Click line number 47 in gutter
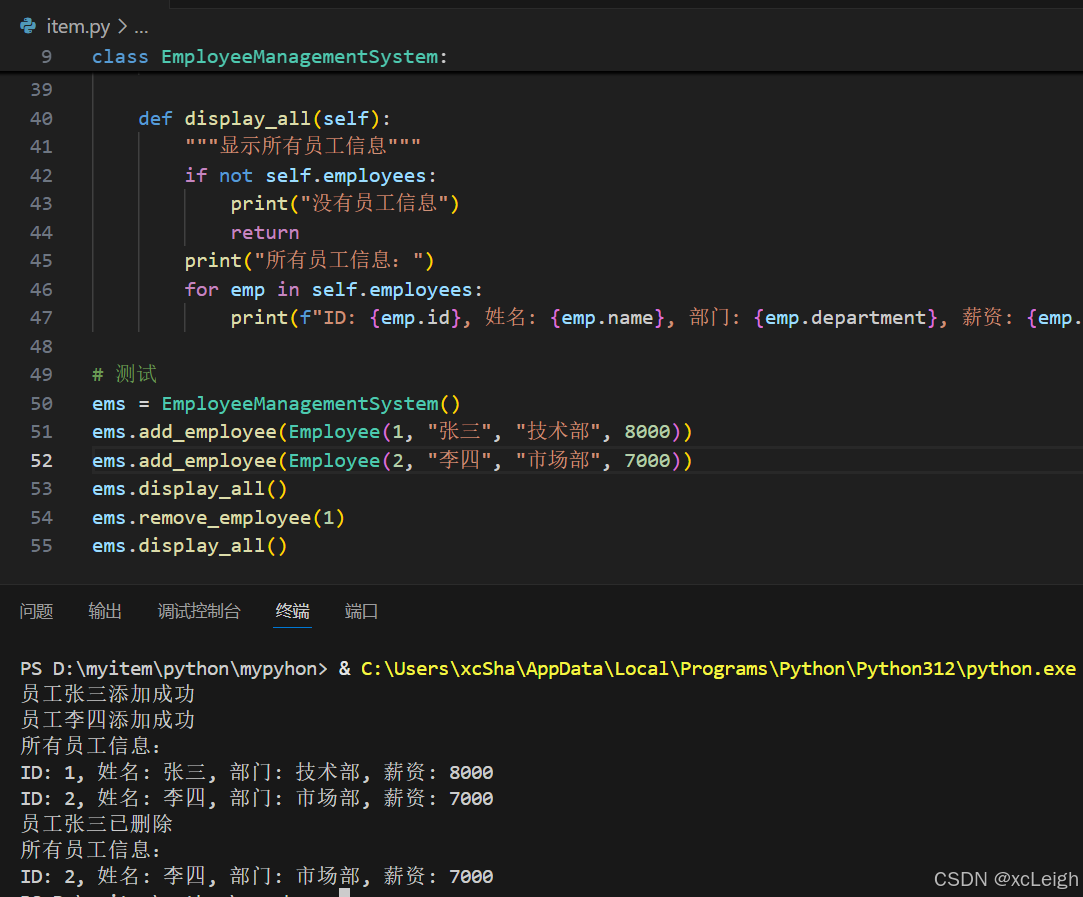The image size is (1083, 897). (41, 318)
